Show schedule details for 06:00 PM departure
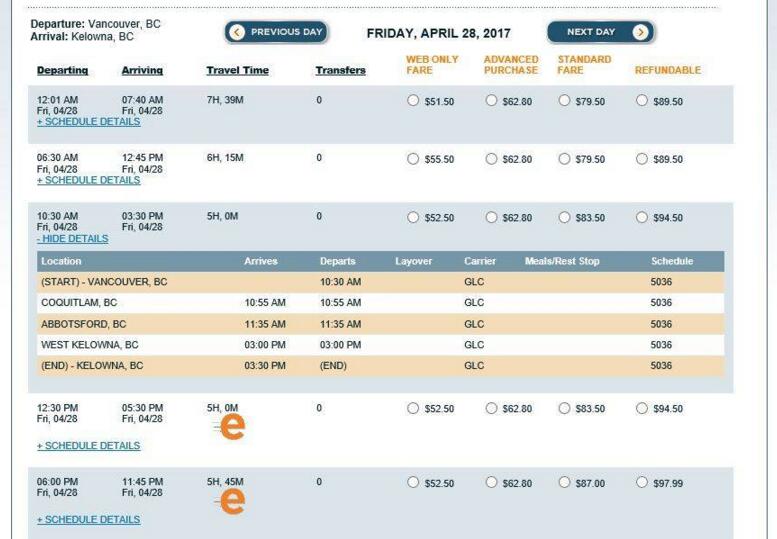The image size is (777, 539). (88, 520)
